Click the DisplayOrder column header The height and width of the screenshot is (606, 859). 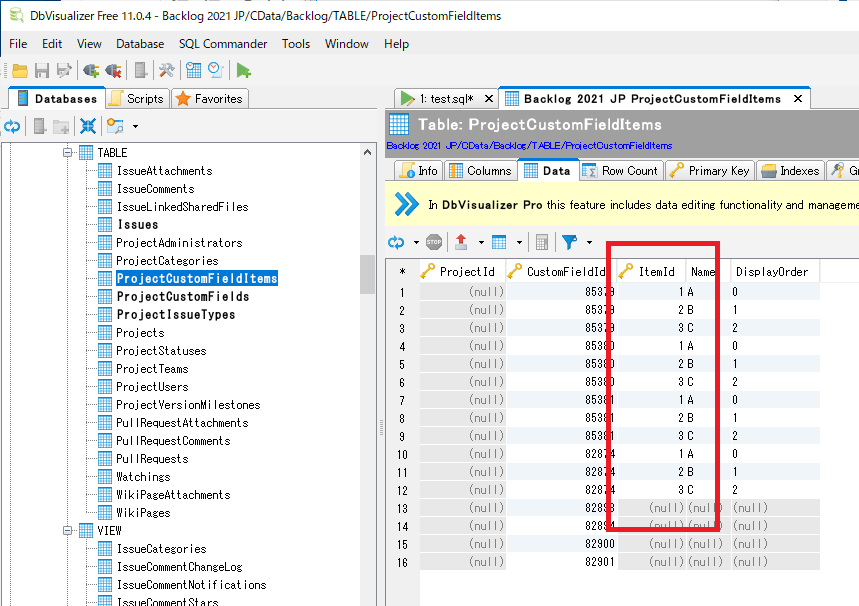pos(771,271)
